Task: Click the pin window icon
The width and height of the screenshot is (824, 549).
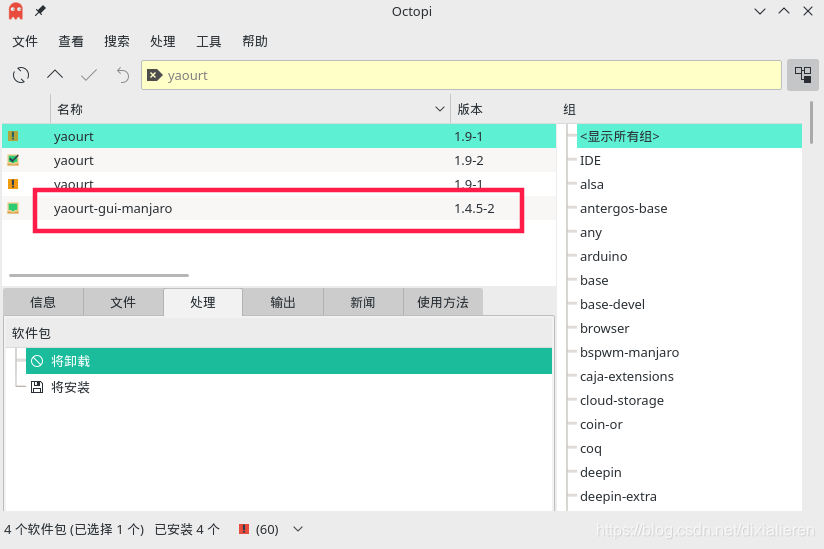Action: tap(40, 11)
